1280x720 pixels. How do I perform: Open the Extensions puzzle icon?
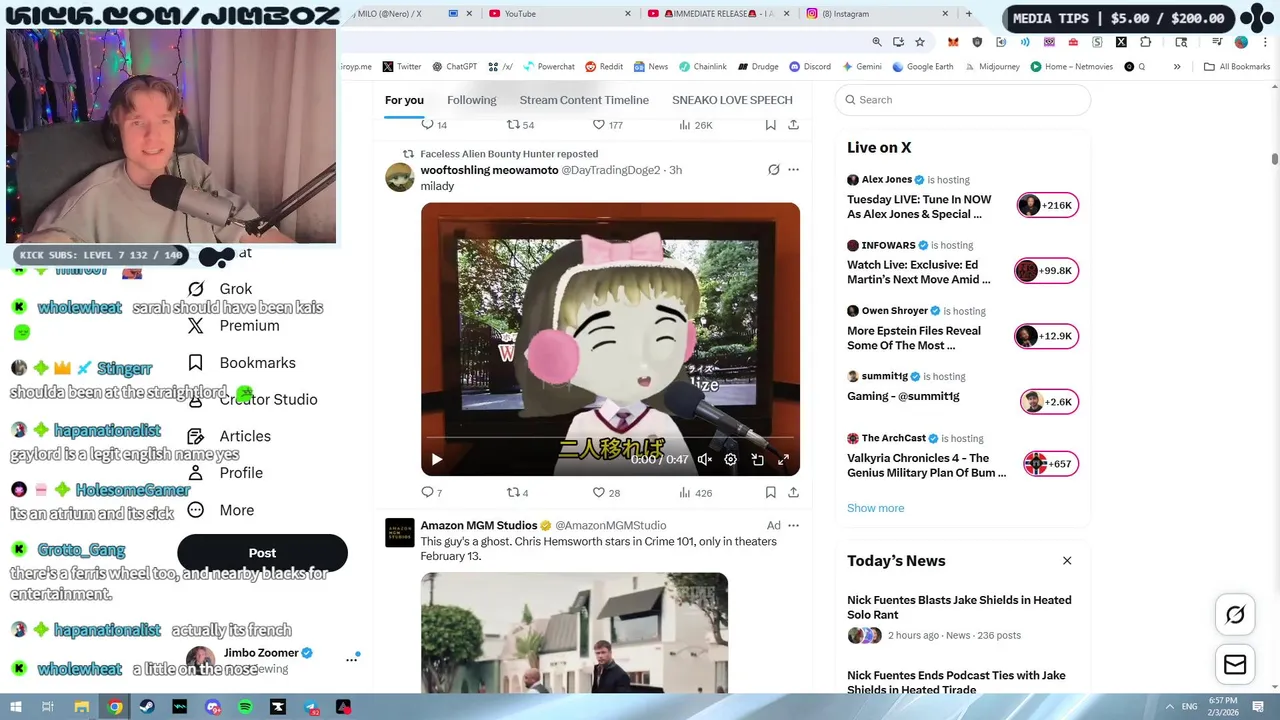(1145, 42)
